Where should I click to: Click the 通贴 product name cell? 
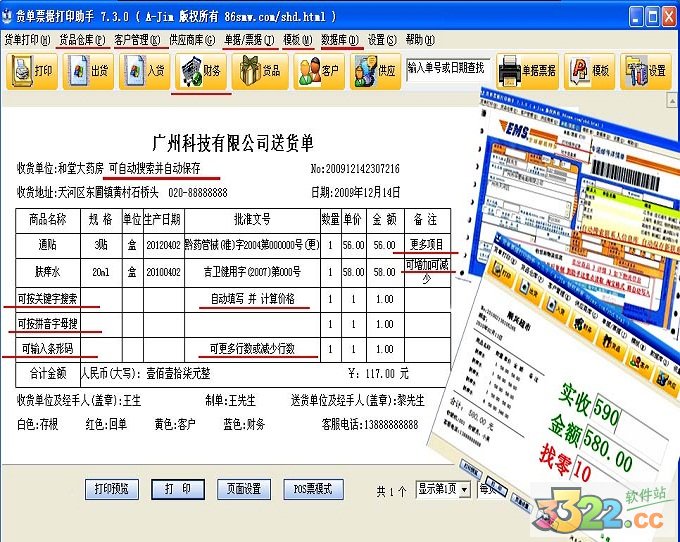[48, 245]
